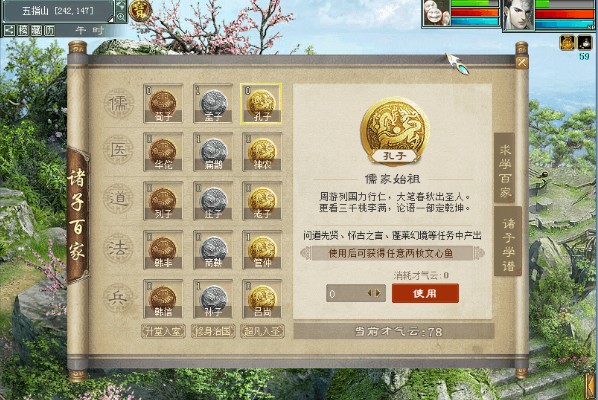Choose the silver 庄子 coin
Image resolution: width=598 pixels, height=400 pixels.
(x=213, y=201)
